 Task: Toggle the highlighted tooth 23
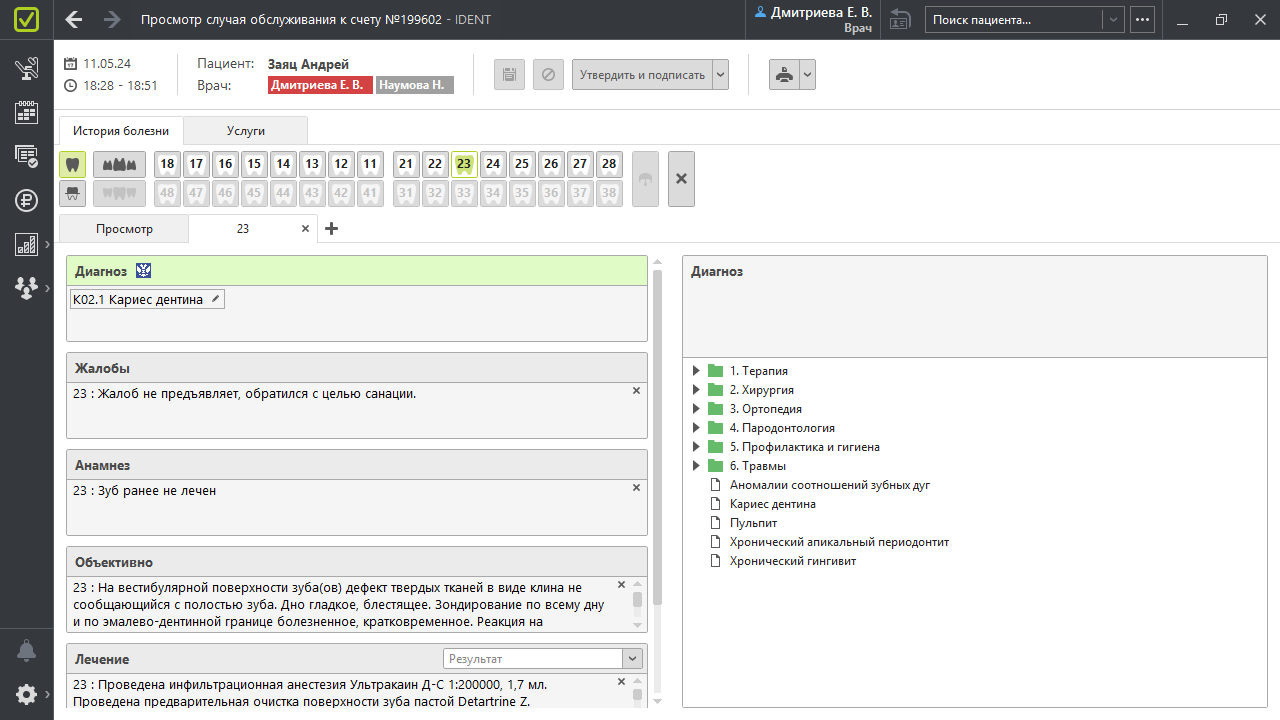464,164
